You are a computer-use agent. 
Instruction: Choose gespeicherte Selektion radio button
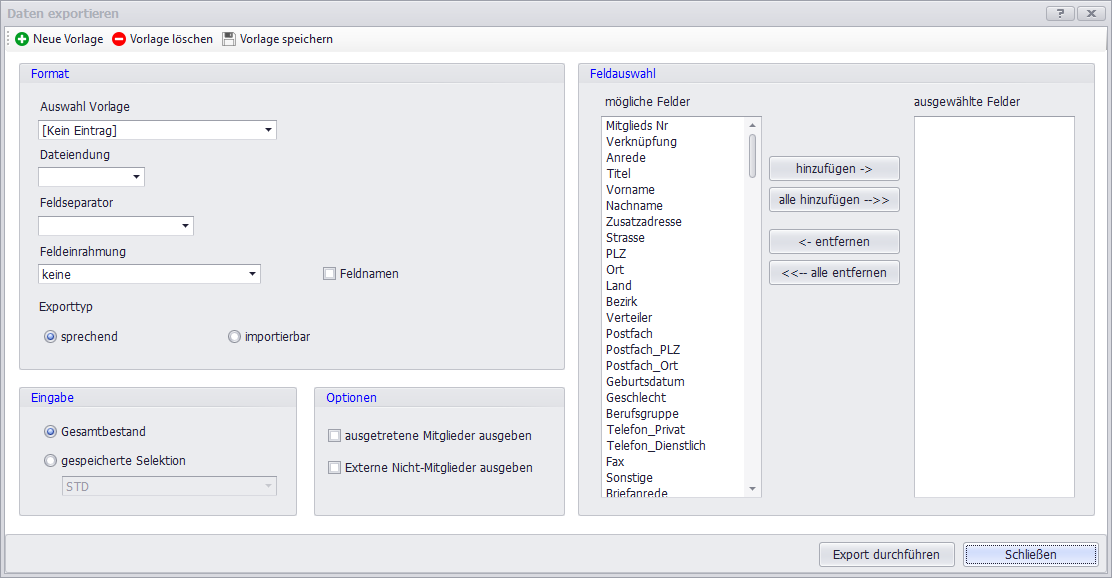(51, 461)
